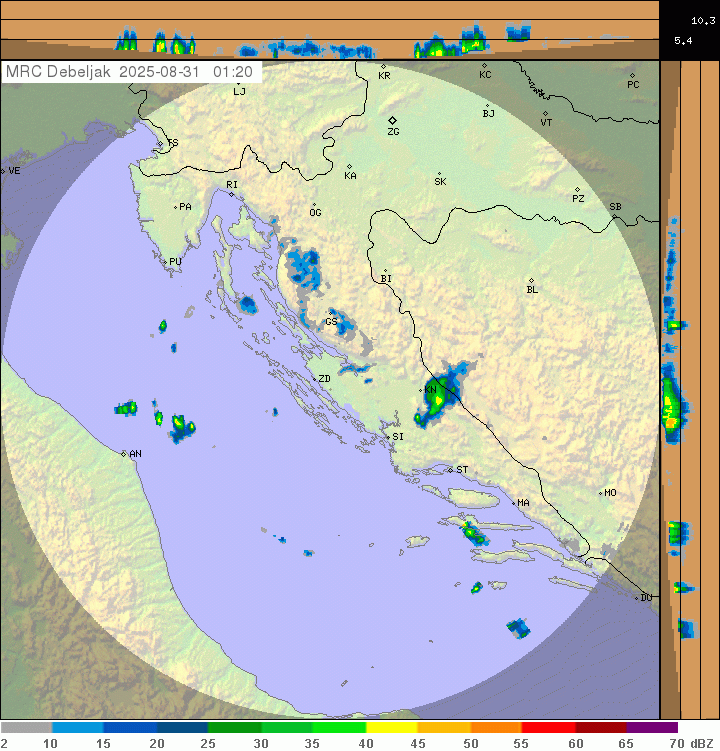Screen dimensions: 720x751
Task: Pick the dark red 60-65 dBZ swatch
Action: pos(601,728)
